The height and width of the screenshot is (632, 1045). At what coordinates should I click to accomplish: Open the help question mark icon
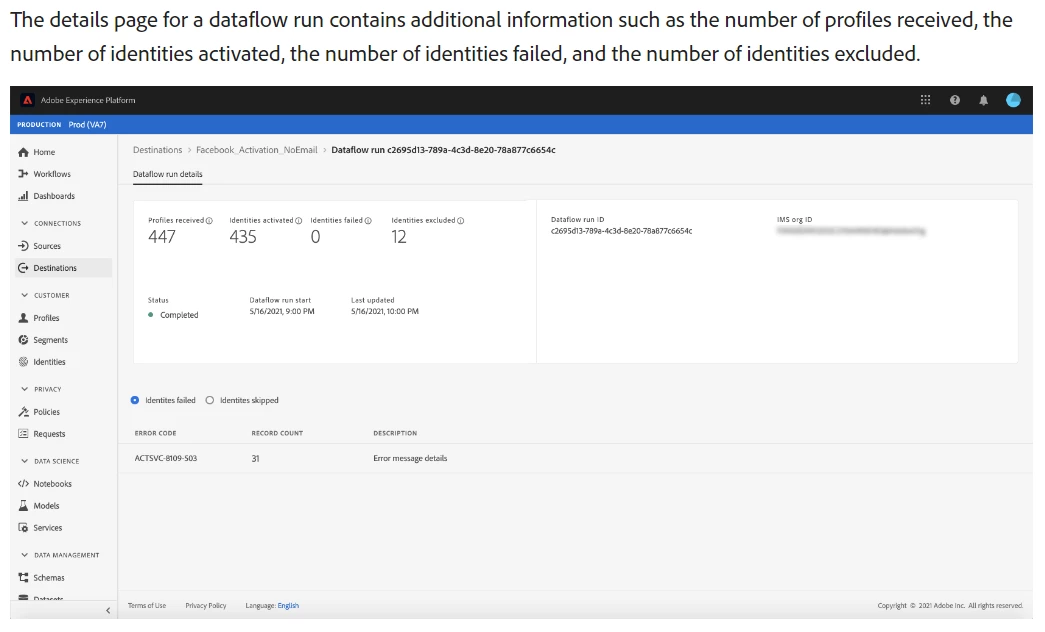[x=954, y=100]
